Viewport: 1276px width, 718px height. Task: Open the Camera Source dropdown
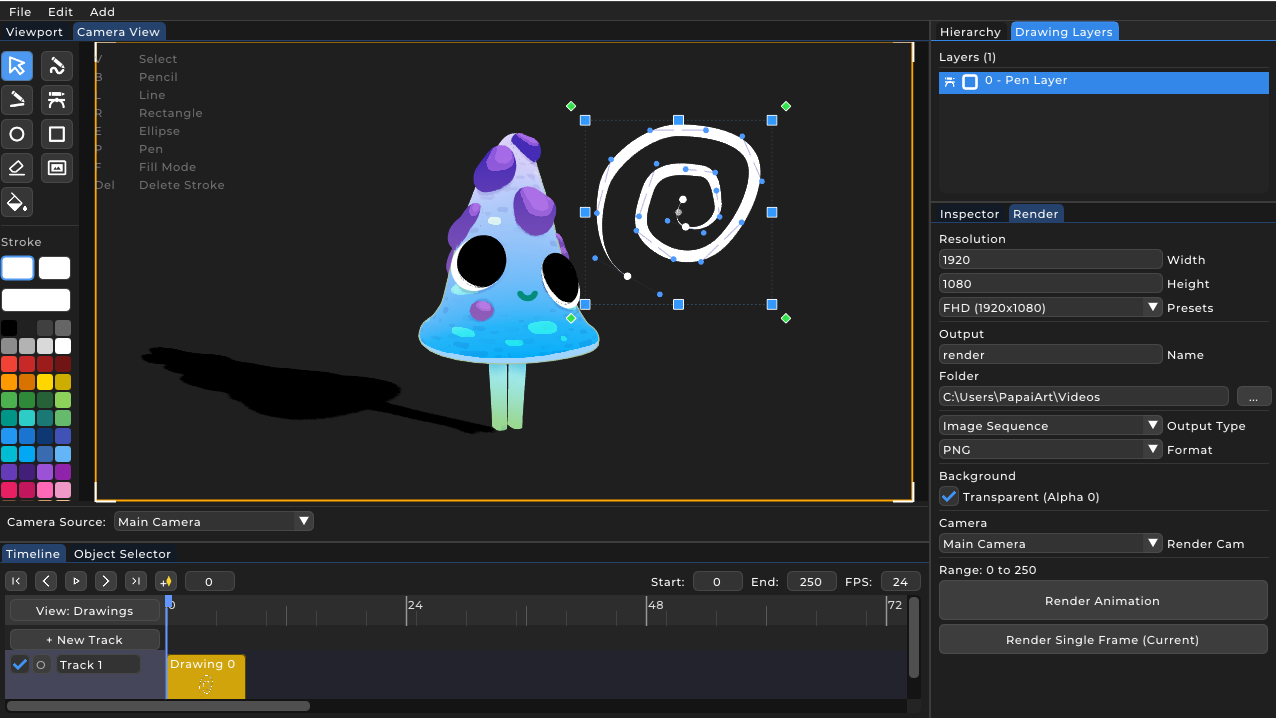tap(213, 521)
